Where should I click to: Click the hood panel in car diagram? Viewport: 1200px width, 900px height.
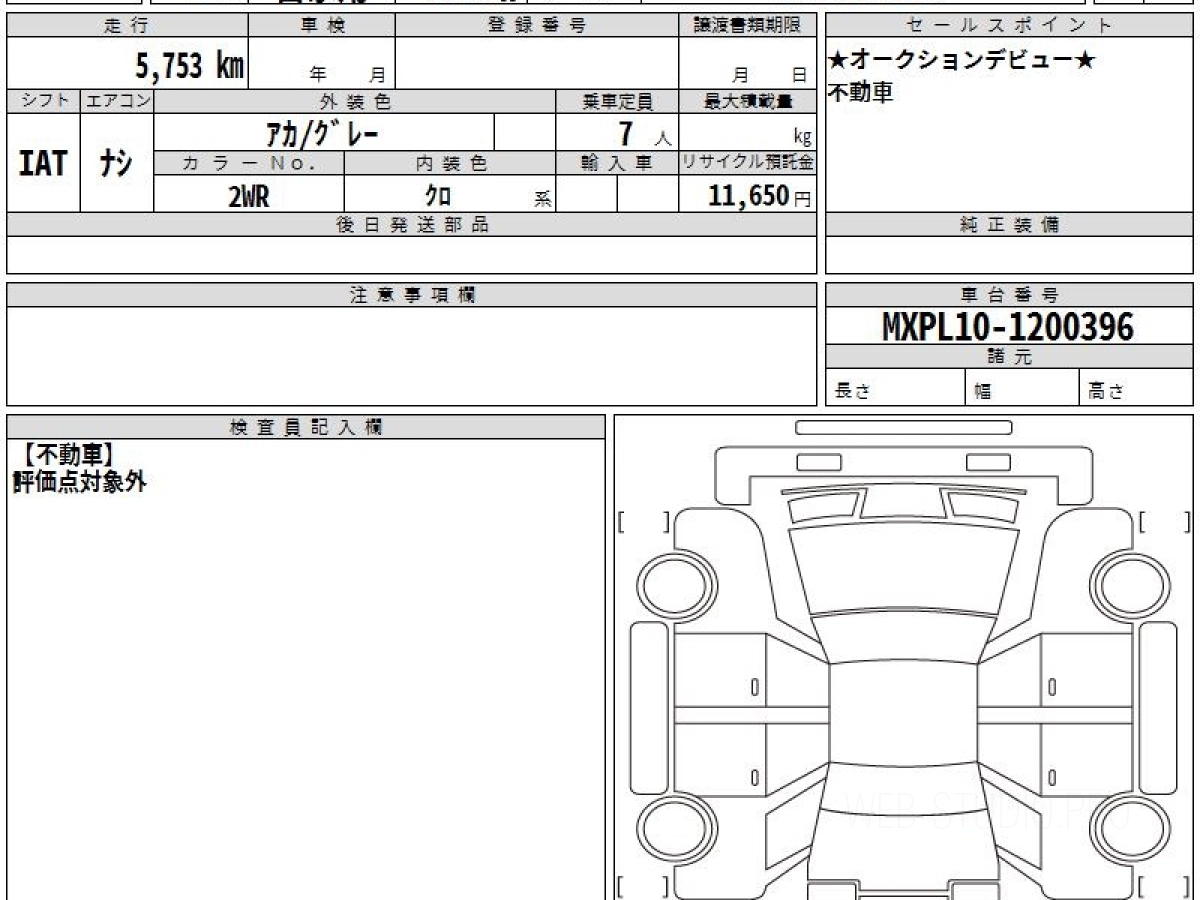click(x=904, y=568)
